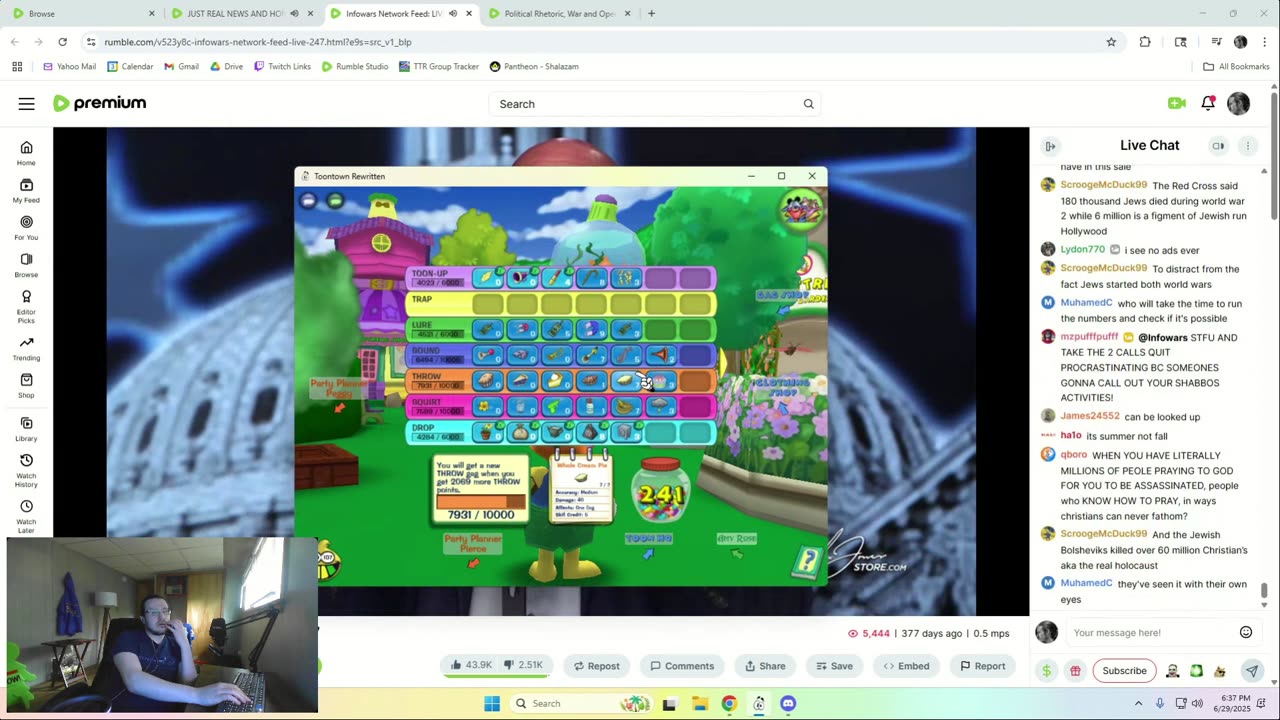
Task: Click the search magnifier icon
Action: click(808, 104)
